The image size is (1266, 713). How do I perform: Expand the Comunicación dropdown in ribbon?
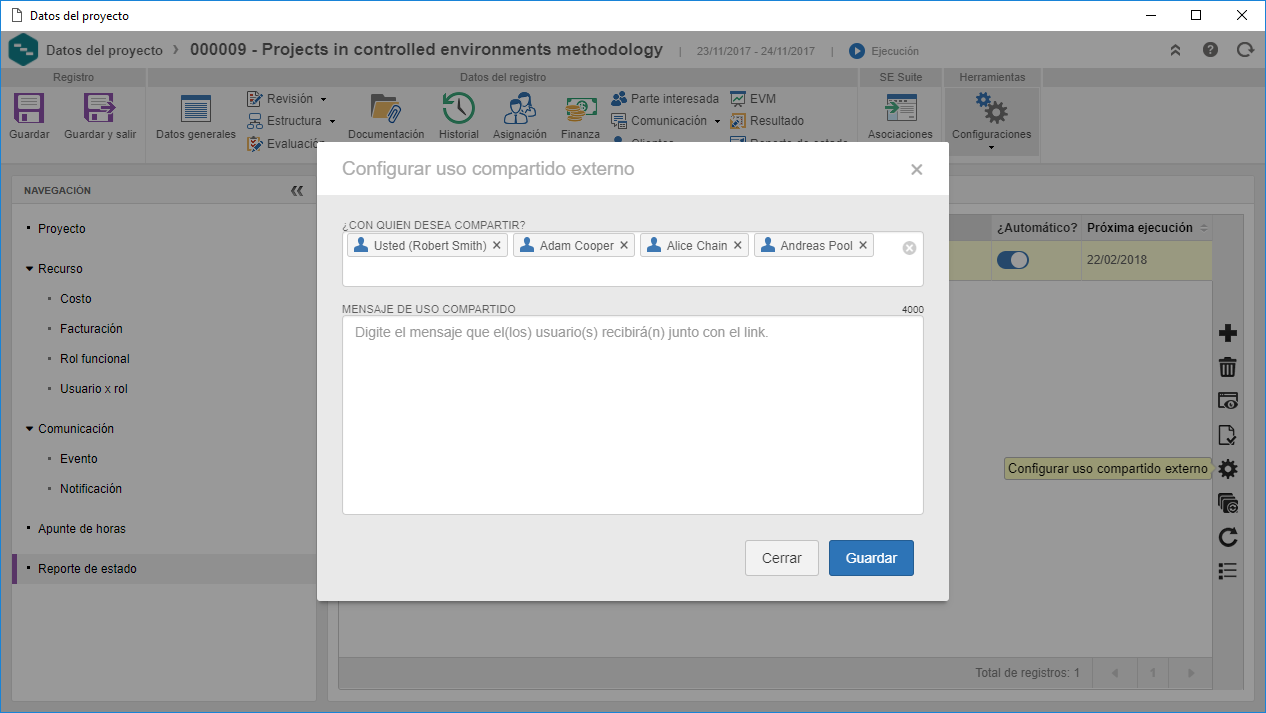tap(717, 121)
